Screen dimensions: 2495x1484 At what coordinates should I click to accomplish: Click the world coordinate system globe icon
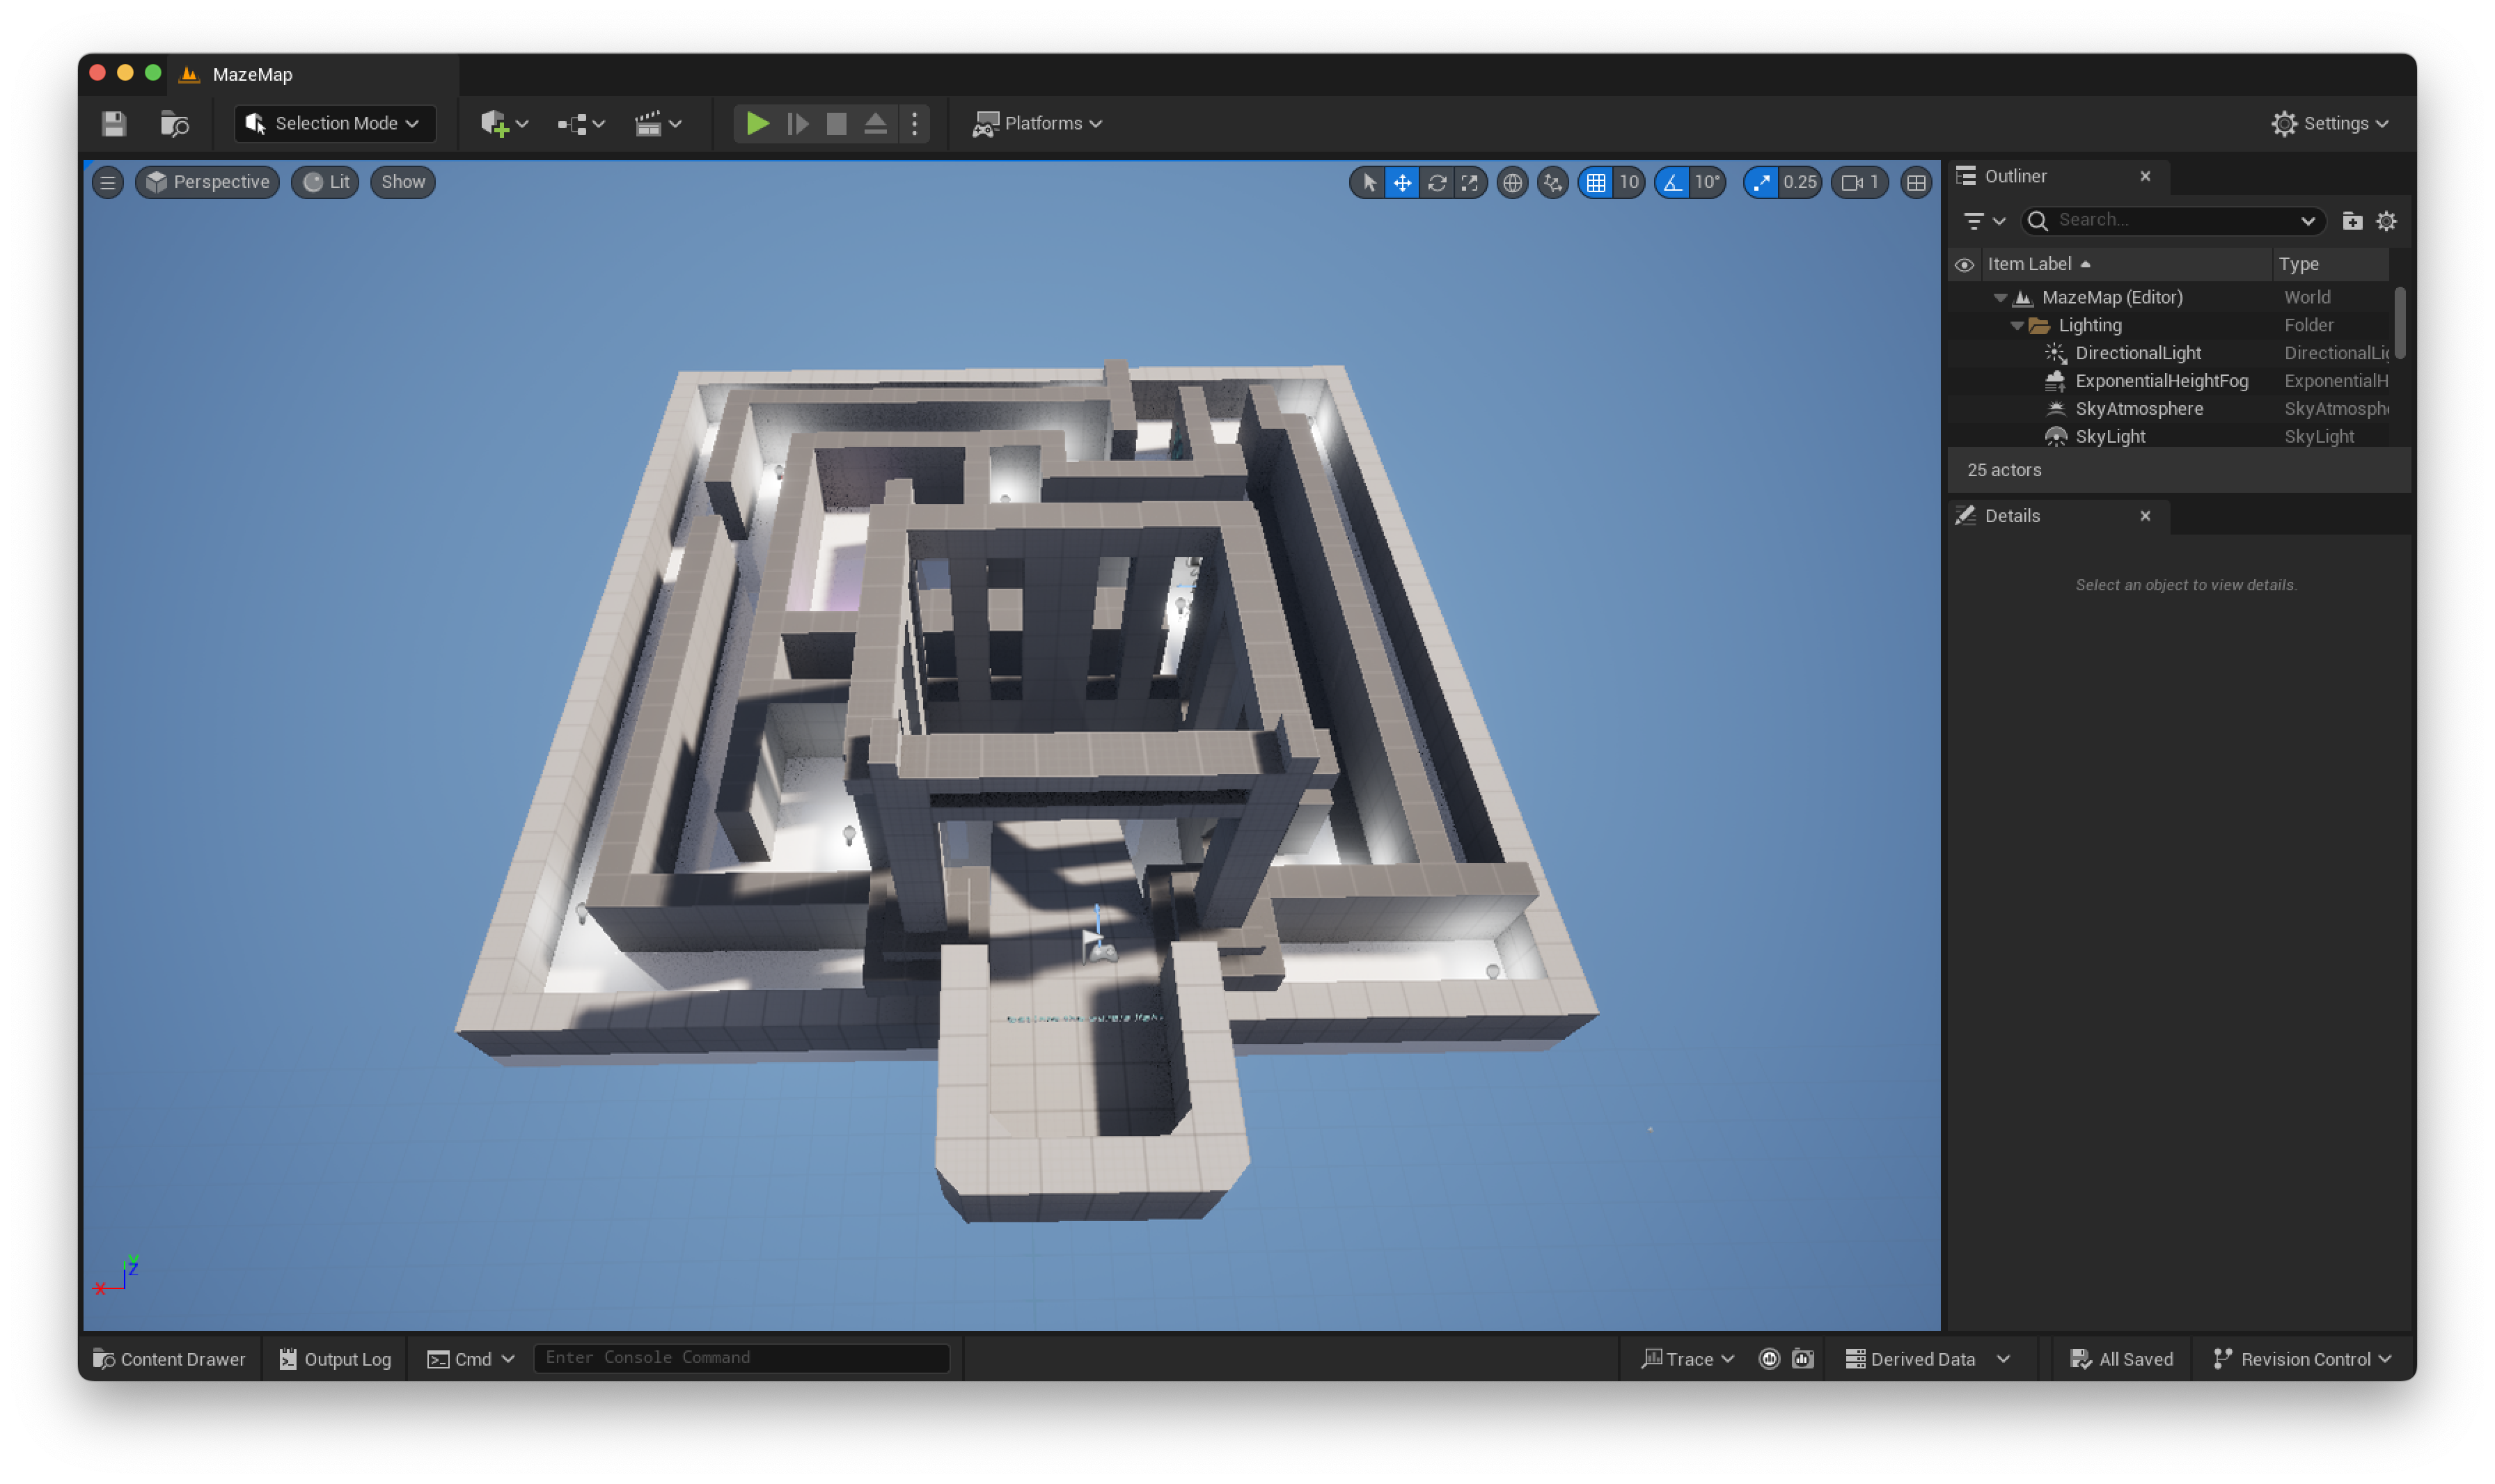(1512, 182)
